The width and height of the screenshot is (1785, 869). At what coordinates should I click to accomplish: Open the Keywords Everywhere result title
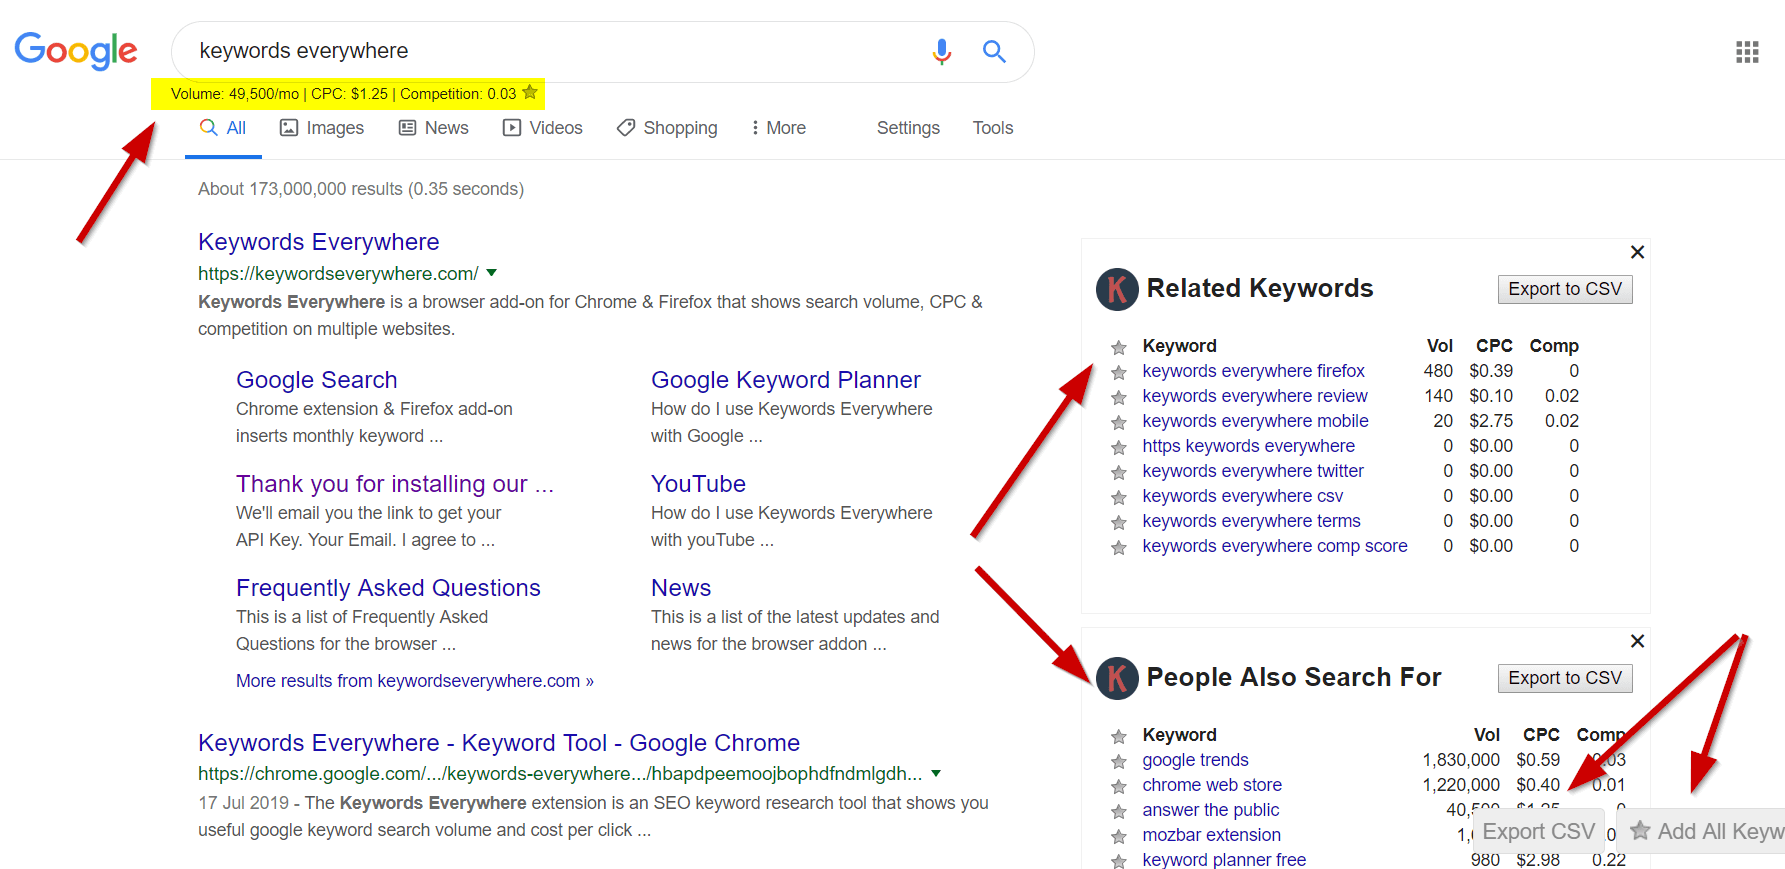click(x=318, y=242)
